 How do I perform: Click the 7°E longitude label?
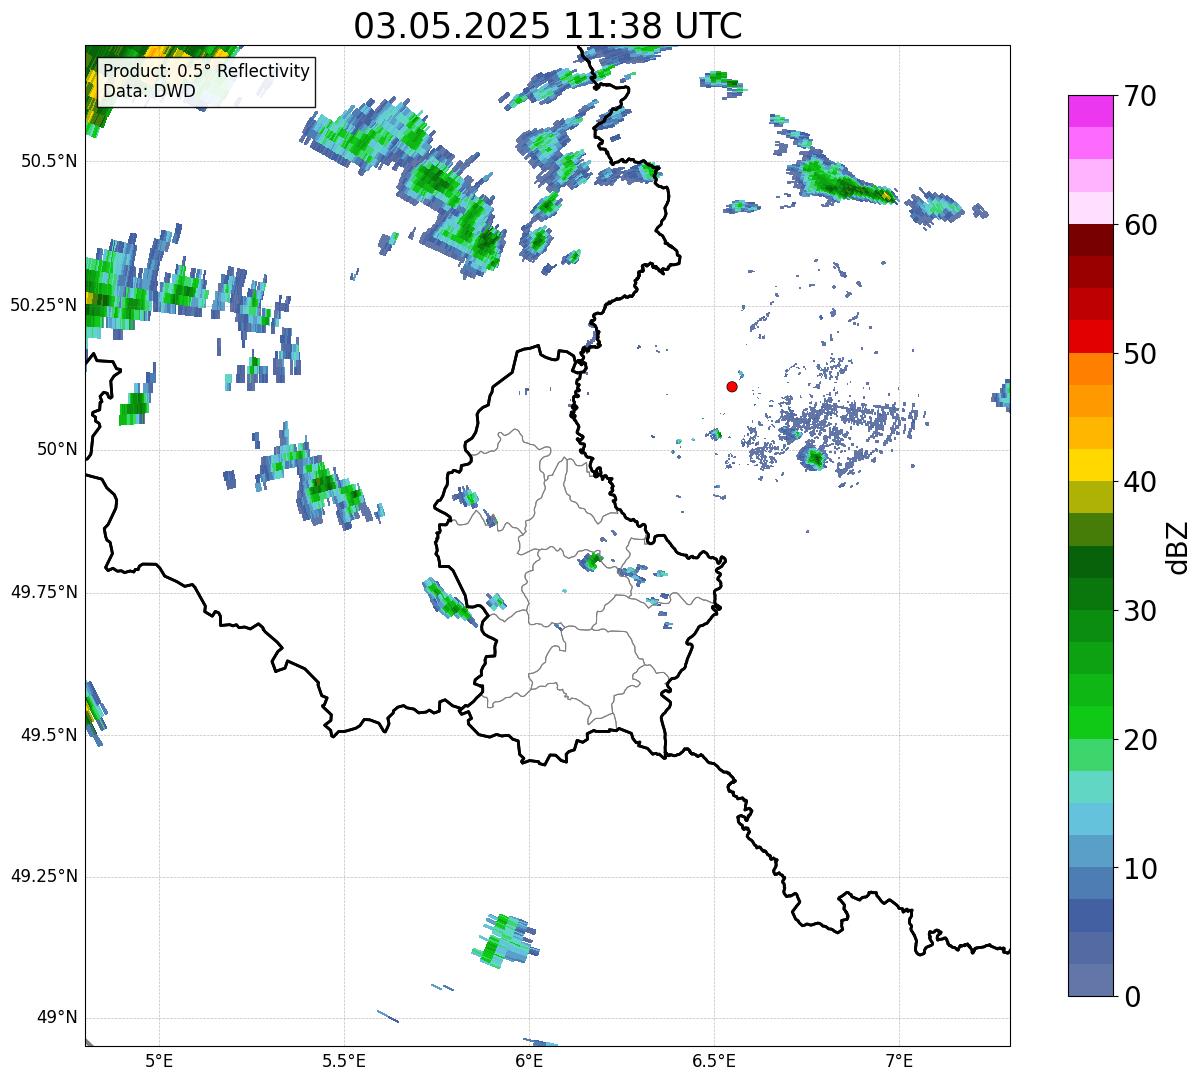point(900,1061)
